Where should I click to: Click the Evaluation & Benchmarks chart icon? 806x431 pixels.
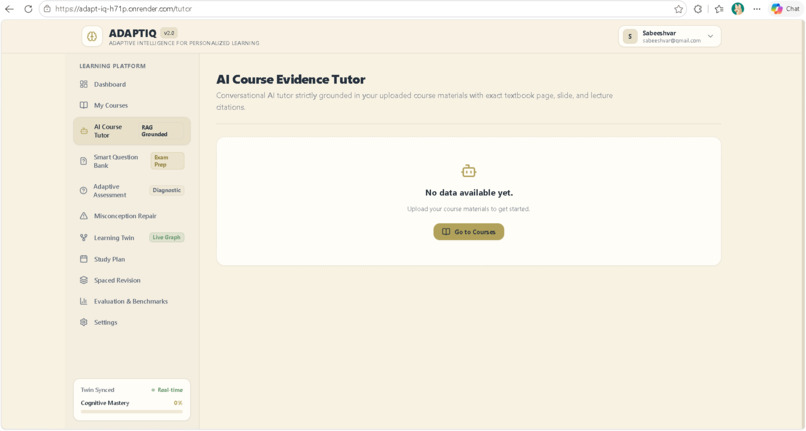[84, 301]
